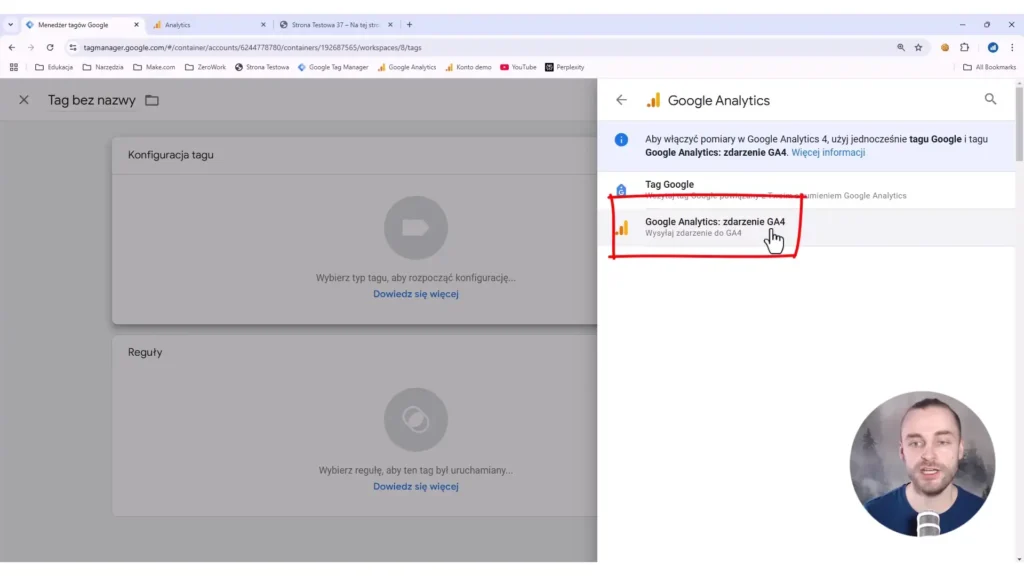
Task: Click the address bar URL
Action: (252, 48)
